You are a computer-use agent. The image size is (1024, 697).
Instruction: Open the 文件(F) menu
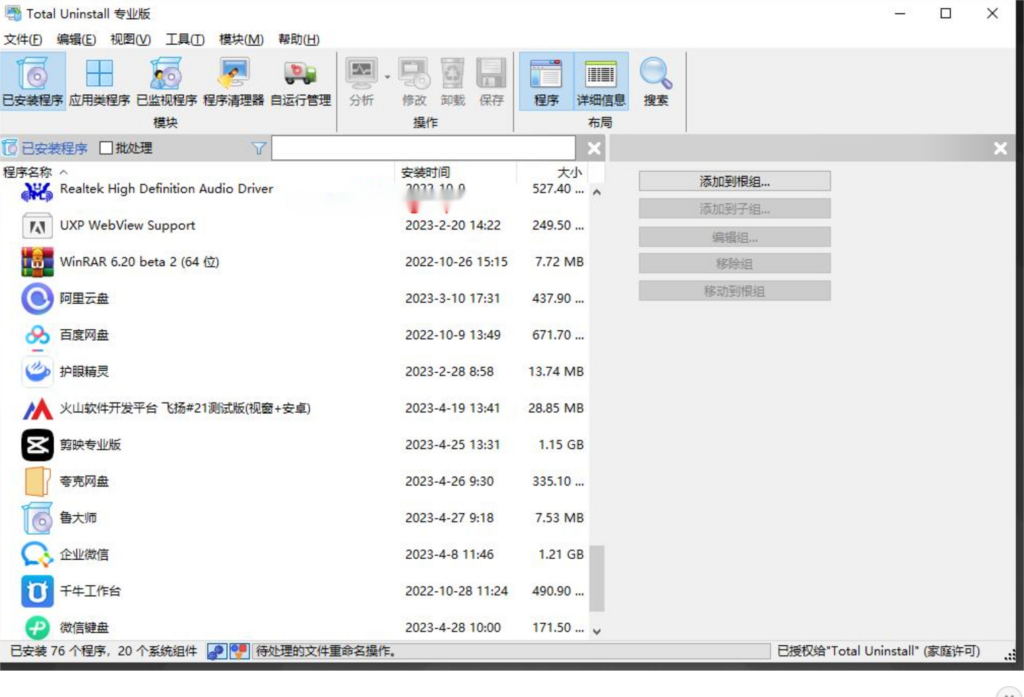click(x=23, y=39)
